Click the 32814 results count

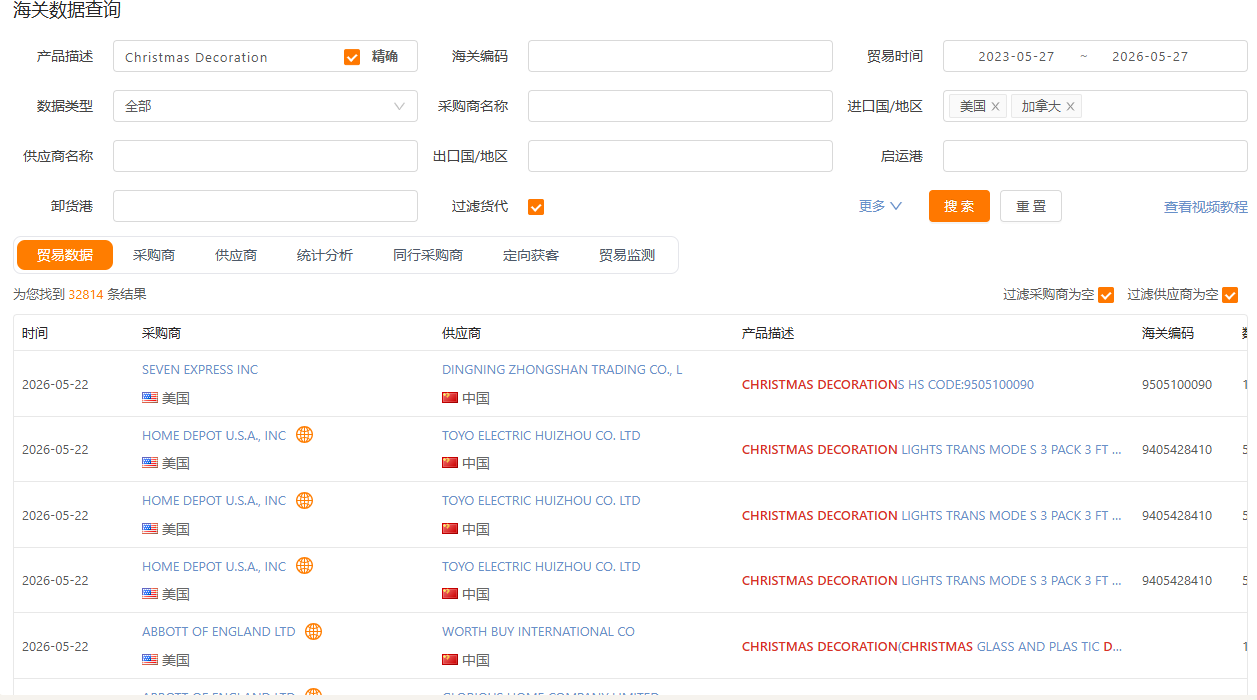point(86,294)
